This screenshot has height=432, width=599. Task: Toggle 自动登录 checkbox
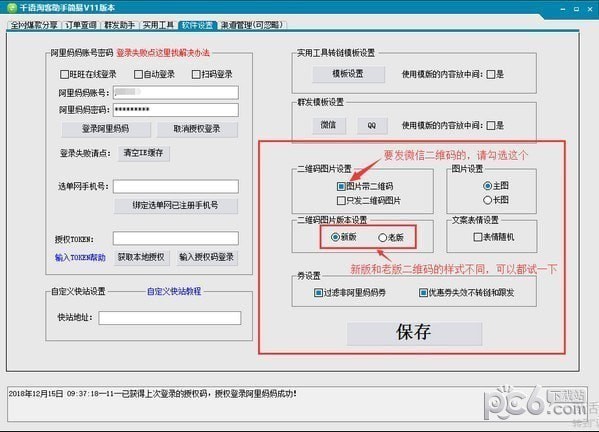138,74
